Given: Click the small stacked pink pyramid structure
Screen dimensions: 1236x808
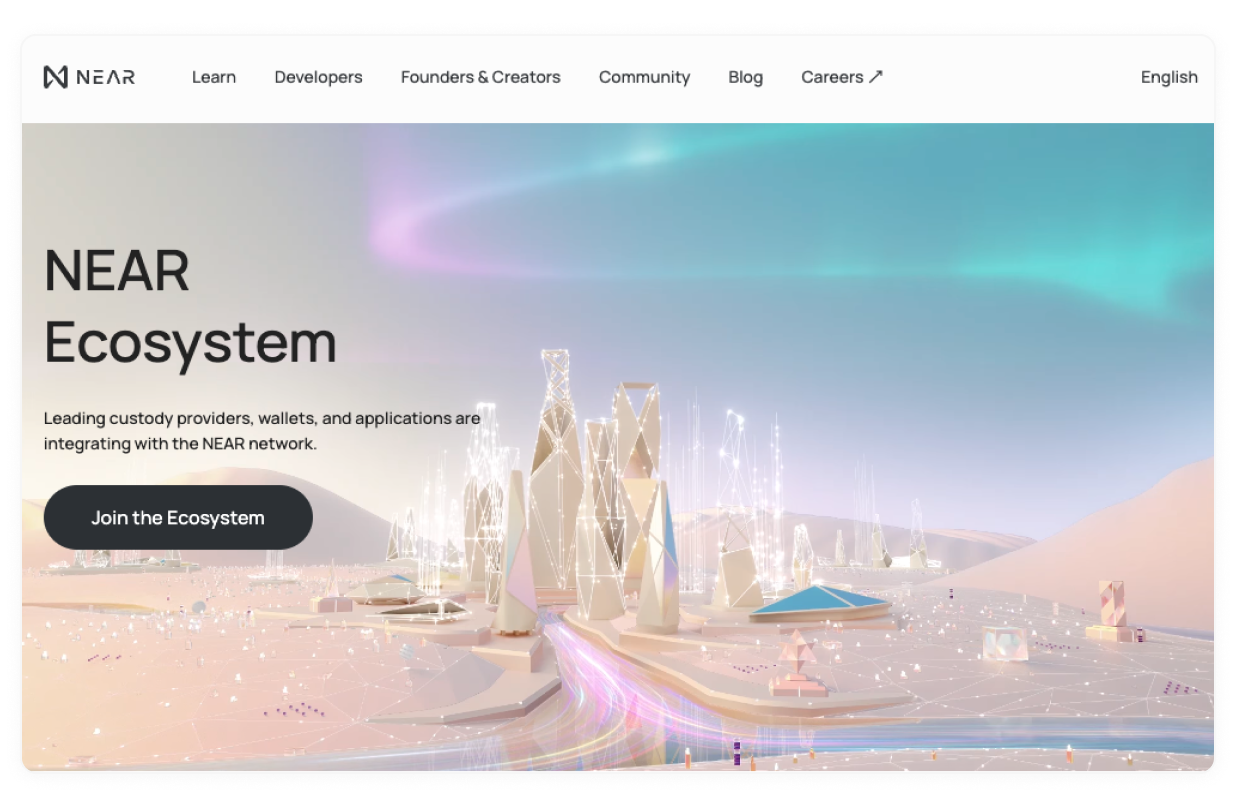Looking at the screenshot, I should click(797, 660).
